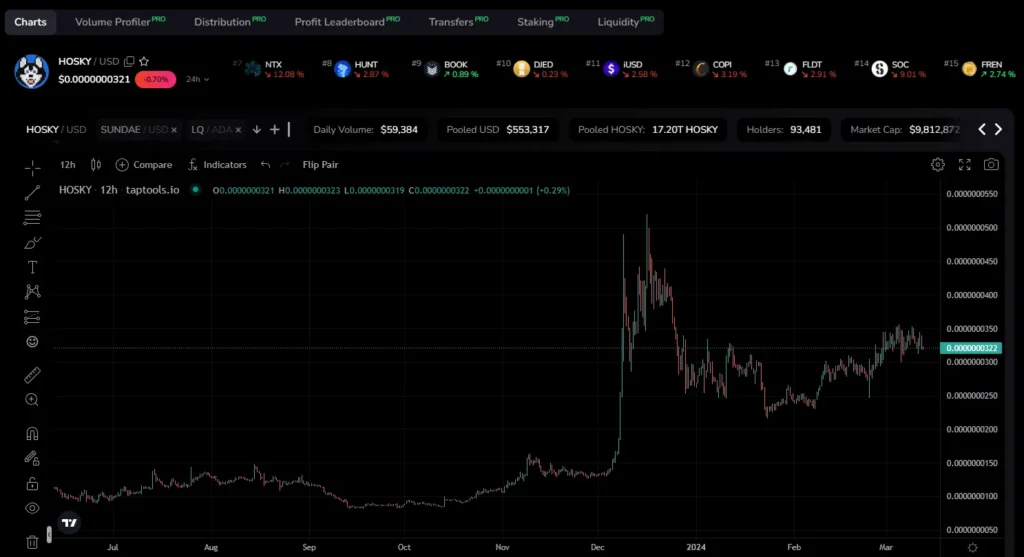Open the Staking tab
This screenshot has width=1024, height=557.
543,22
